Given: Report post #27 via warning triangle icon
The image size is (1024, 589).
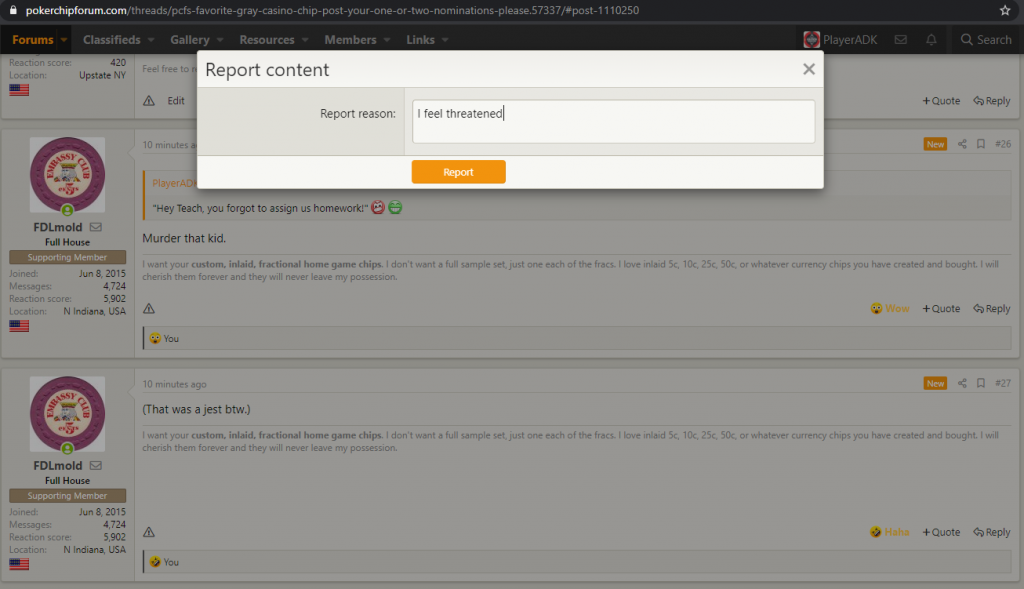Looking at the screenshot, I should (149, 532).
